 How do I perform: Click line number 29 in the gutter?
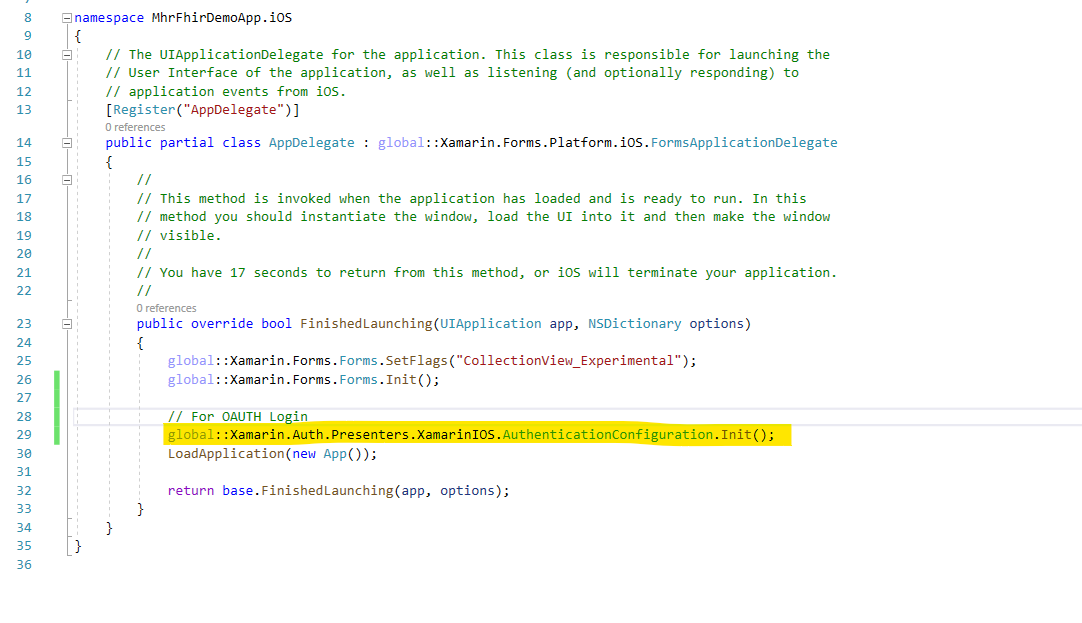point(23,434)
